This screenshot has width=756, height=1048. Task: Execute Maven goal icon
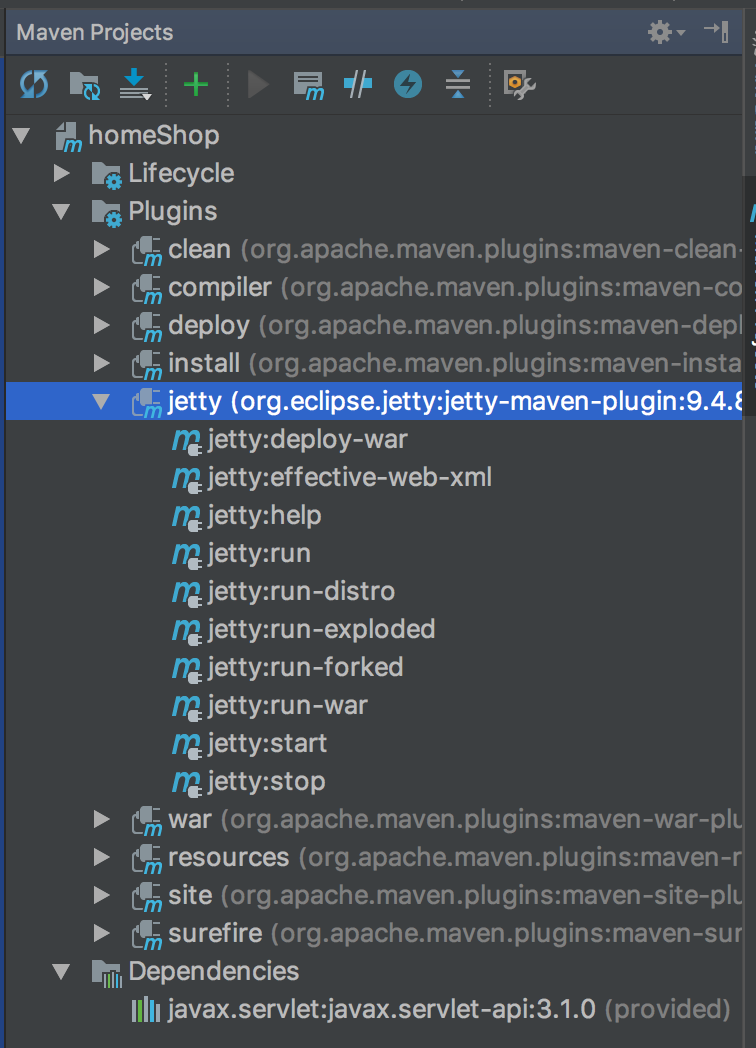308,86
